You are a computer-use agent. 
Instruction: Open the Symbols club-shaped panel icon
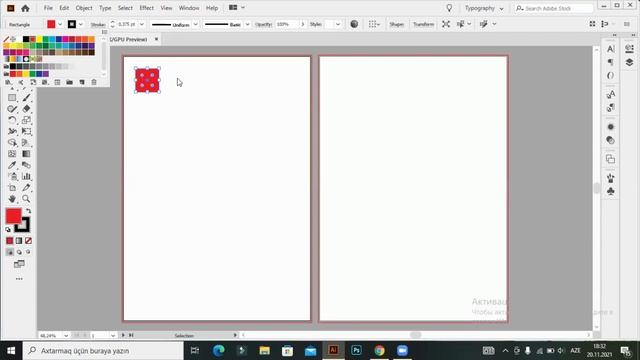611,191
